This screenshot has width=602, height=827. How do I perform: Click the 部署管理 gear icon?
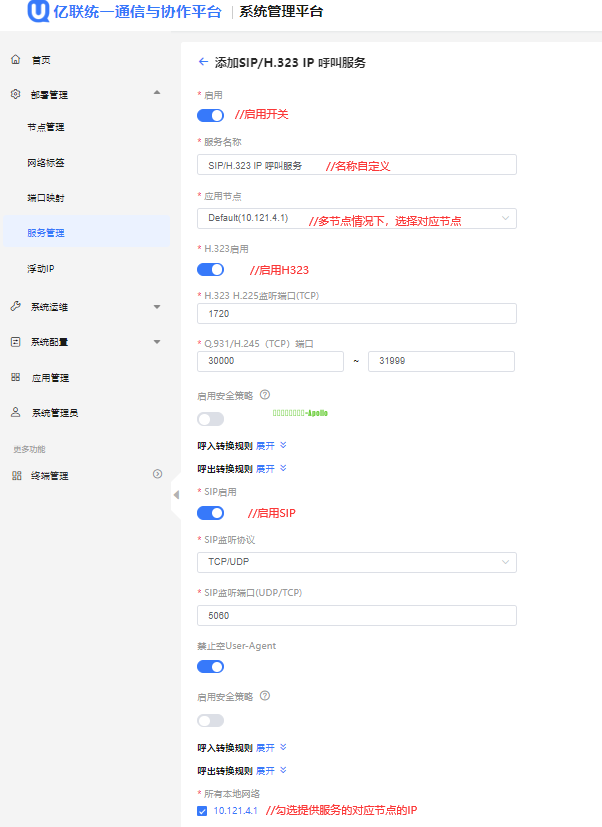(x=15, y=94)
